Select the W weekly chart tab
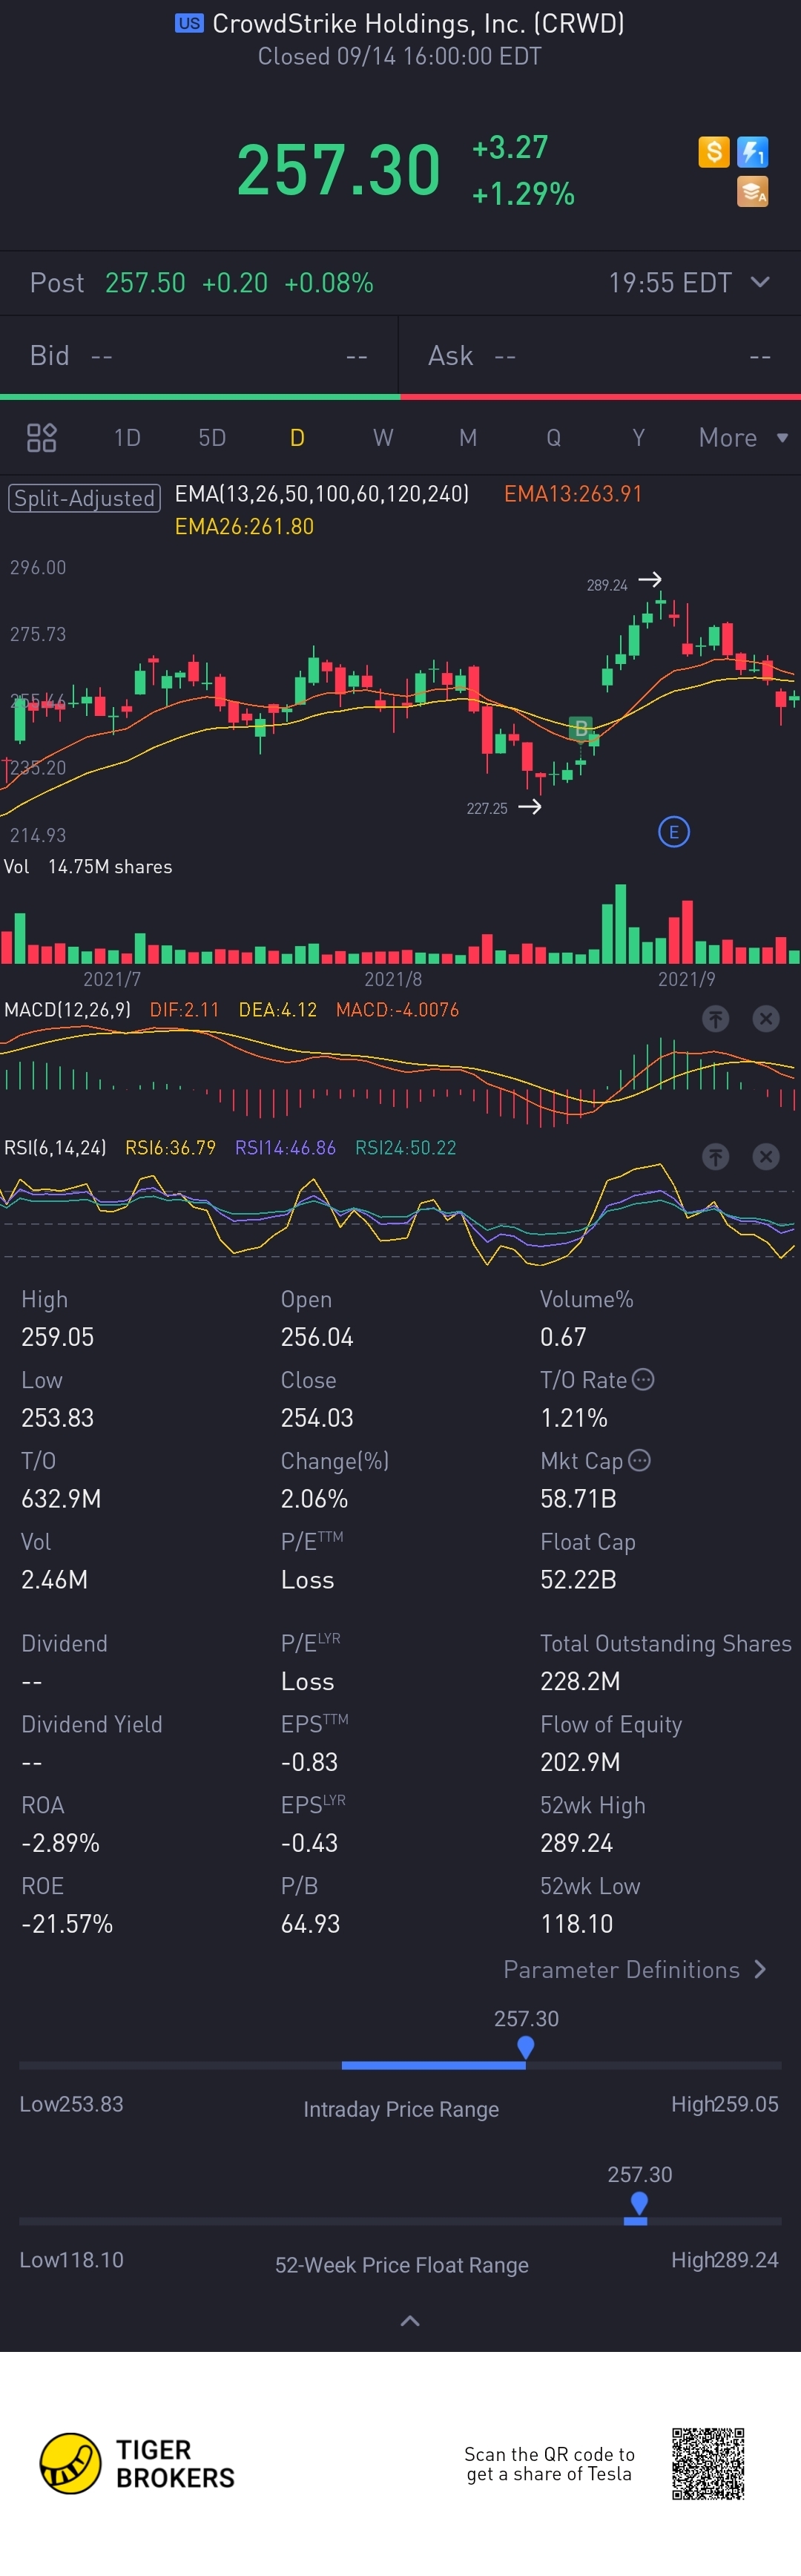Screen dimensions: 801x2576 click(x=383, y=437)
